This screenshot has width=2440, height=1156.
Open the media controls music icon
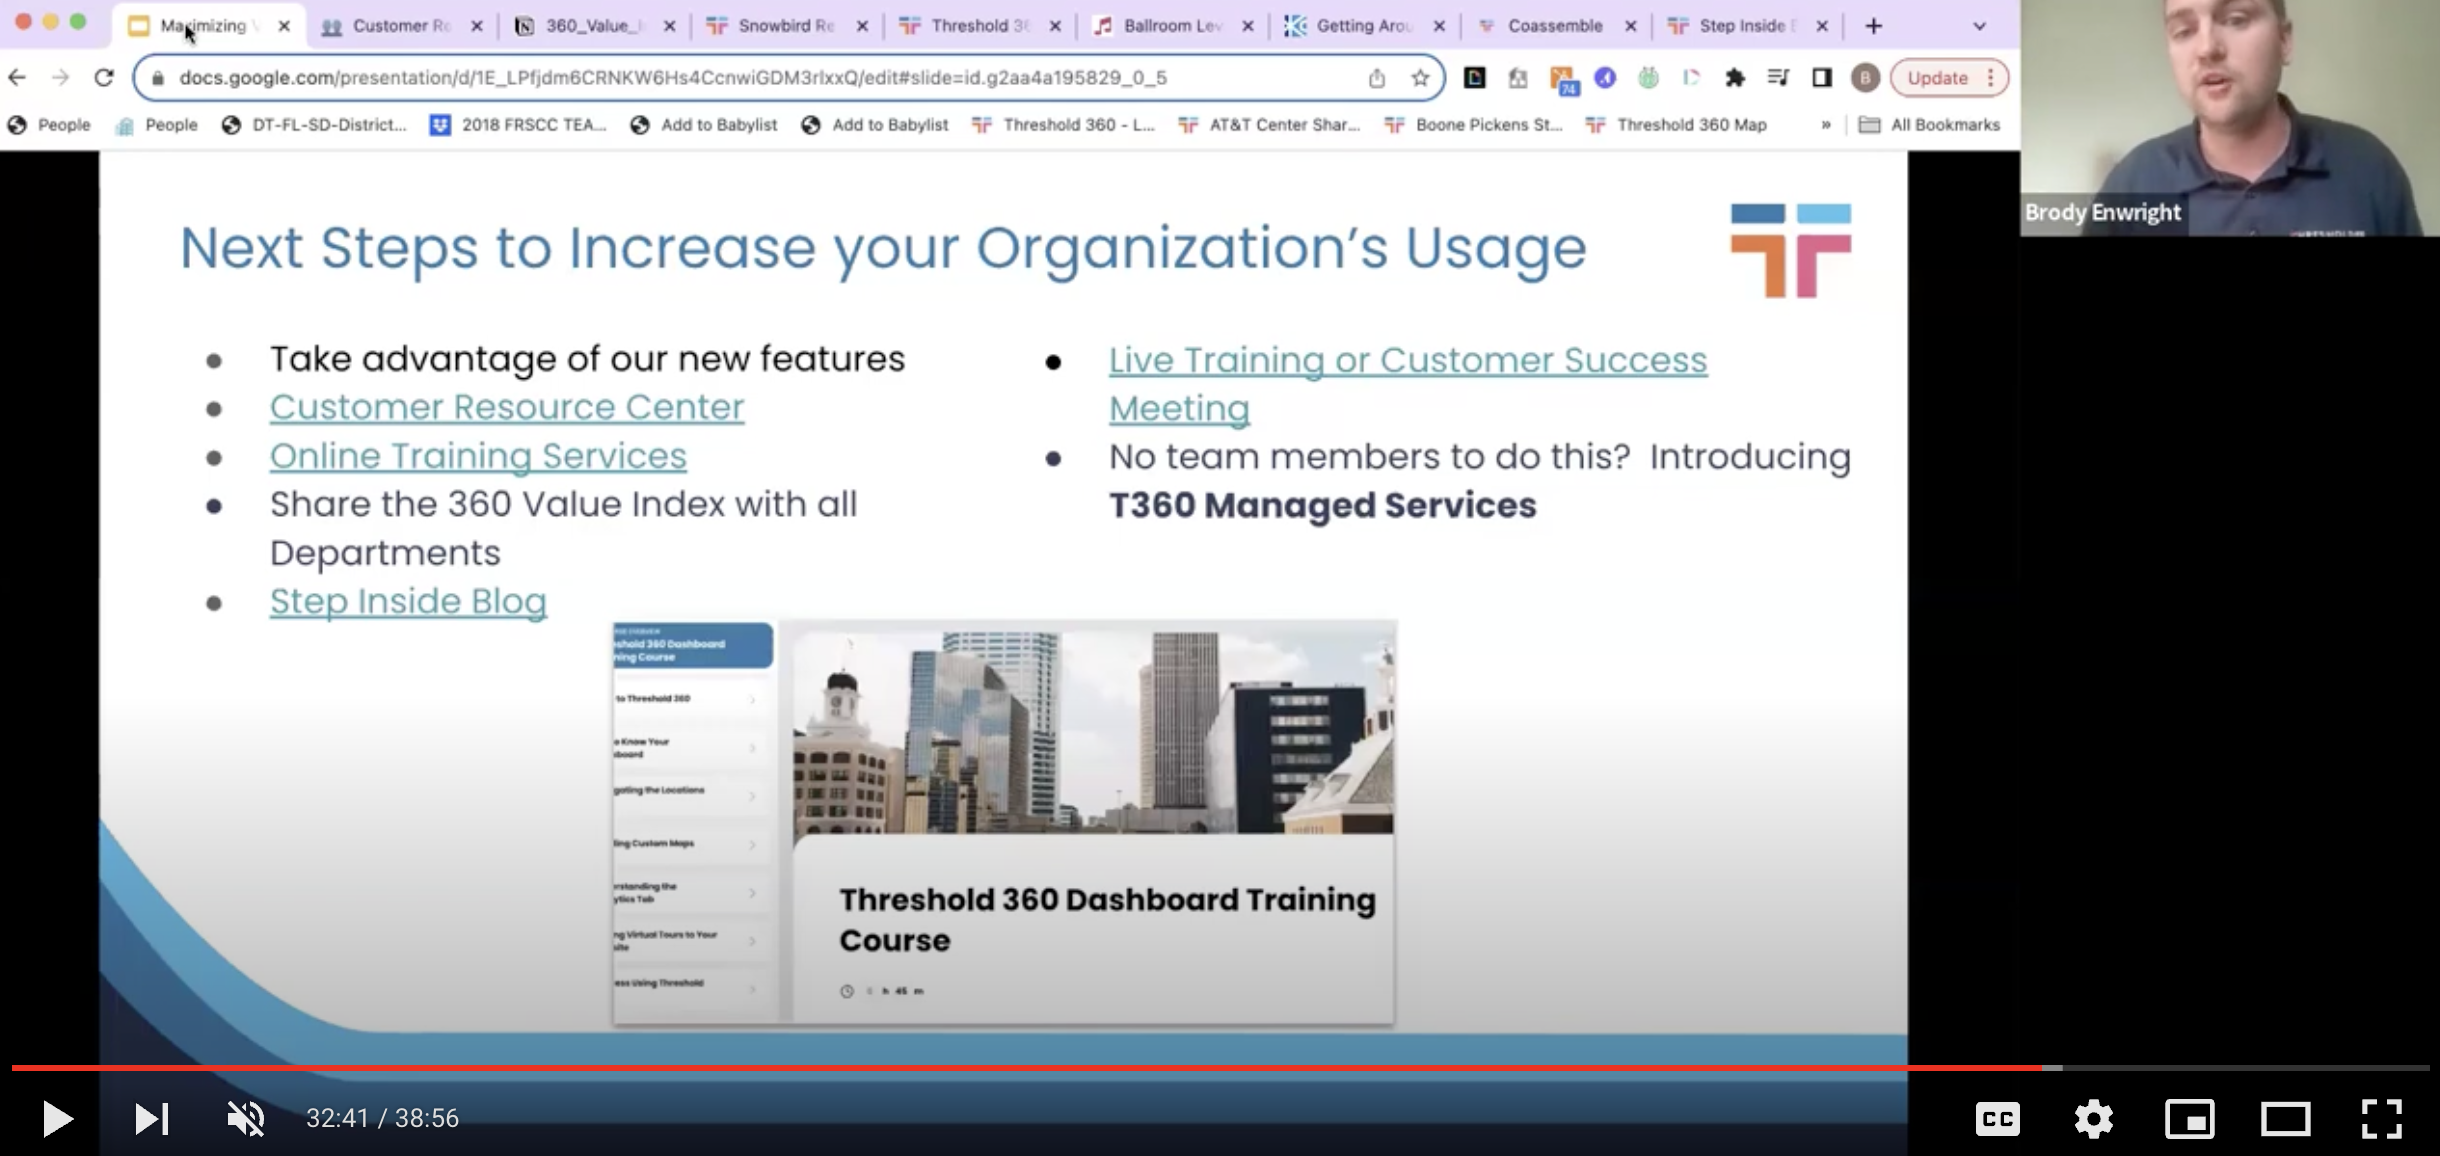(1778, 78)
